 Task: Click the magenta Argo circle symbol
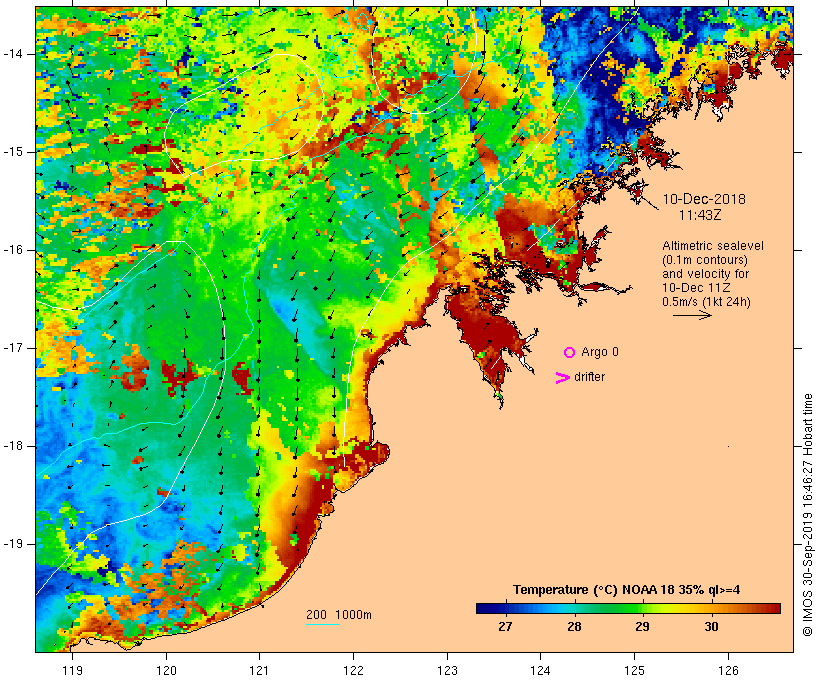pos(570,353)
